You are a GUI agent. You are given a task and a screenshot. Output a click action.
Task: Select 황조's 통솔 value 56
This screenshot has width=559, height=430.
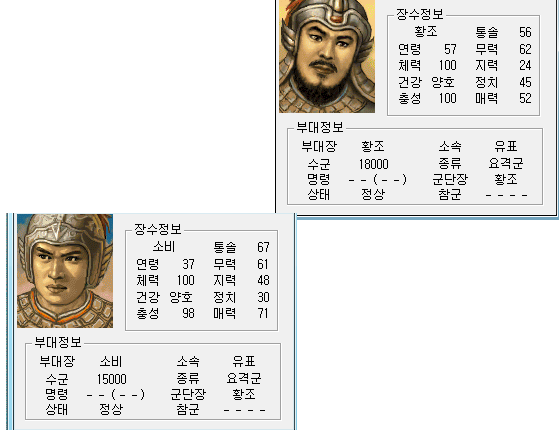point(525,32)
